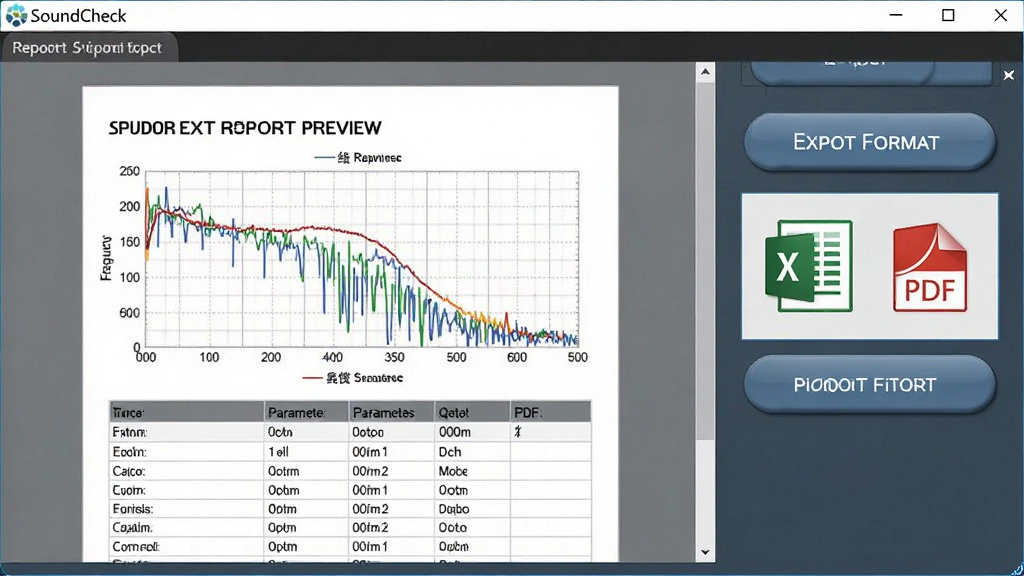Select the Excel export format icon
This screenshot has height=576, width=1024.
808,266
